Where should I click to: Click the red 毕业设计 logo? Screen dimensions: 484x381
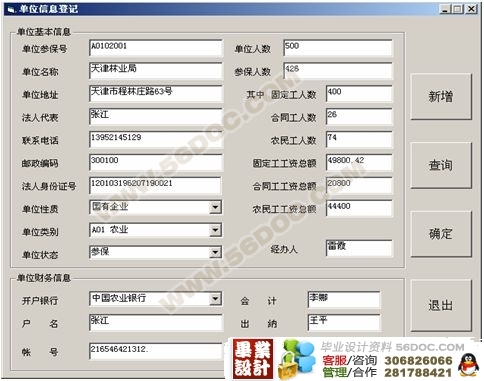(253, 359)
